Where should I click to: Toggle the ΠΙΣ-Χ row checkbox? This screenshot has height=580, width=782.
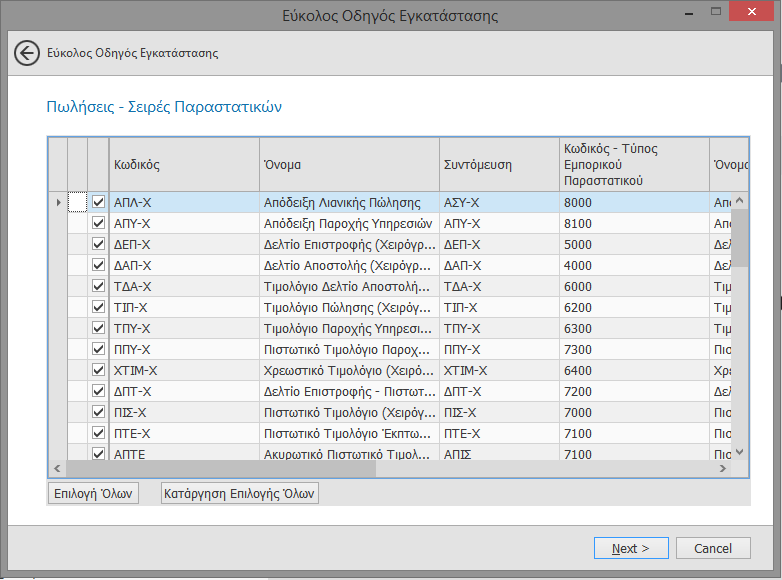[98, 412]
